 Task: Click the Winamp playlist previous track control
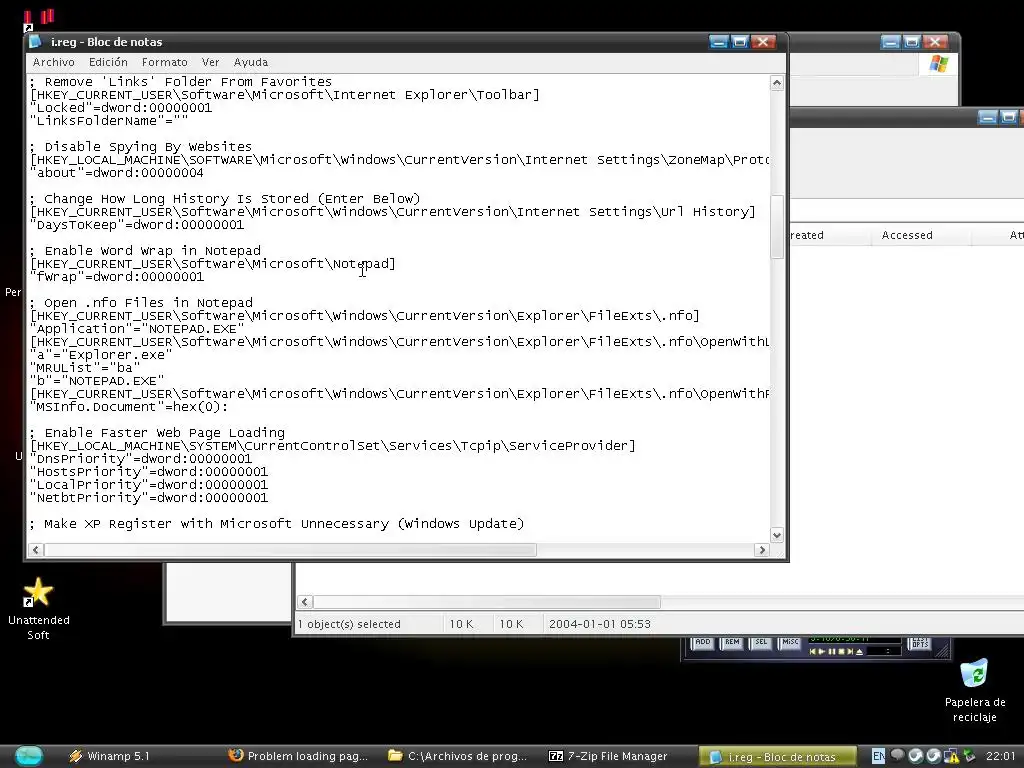pyautogui.click(x=812, y=652)
